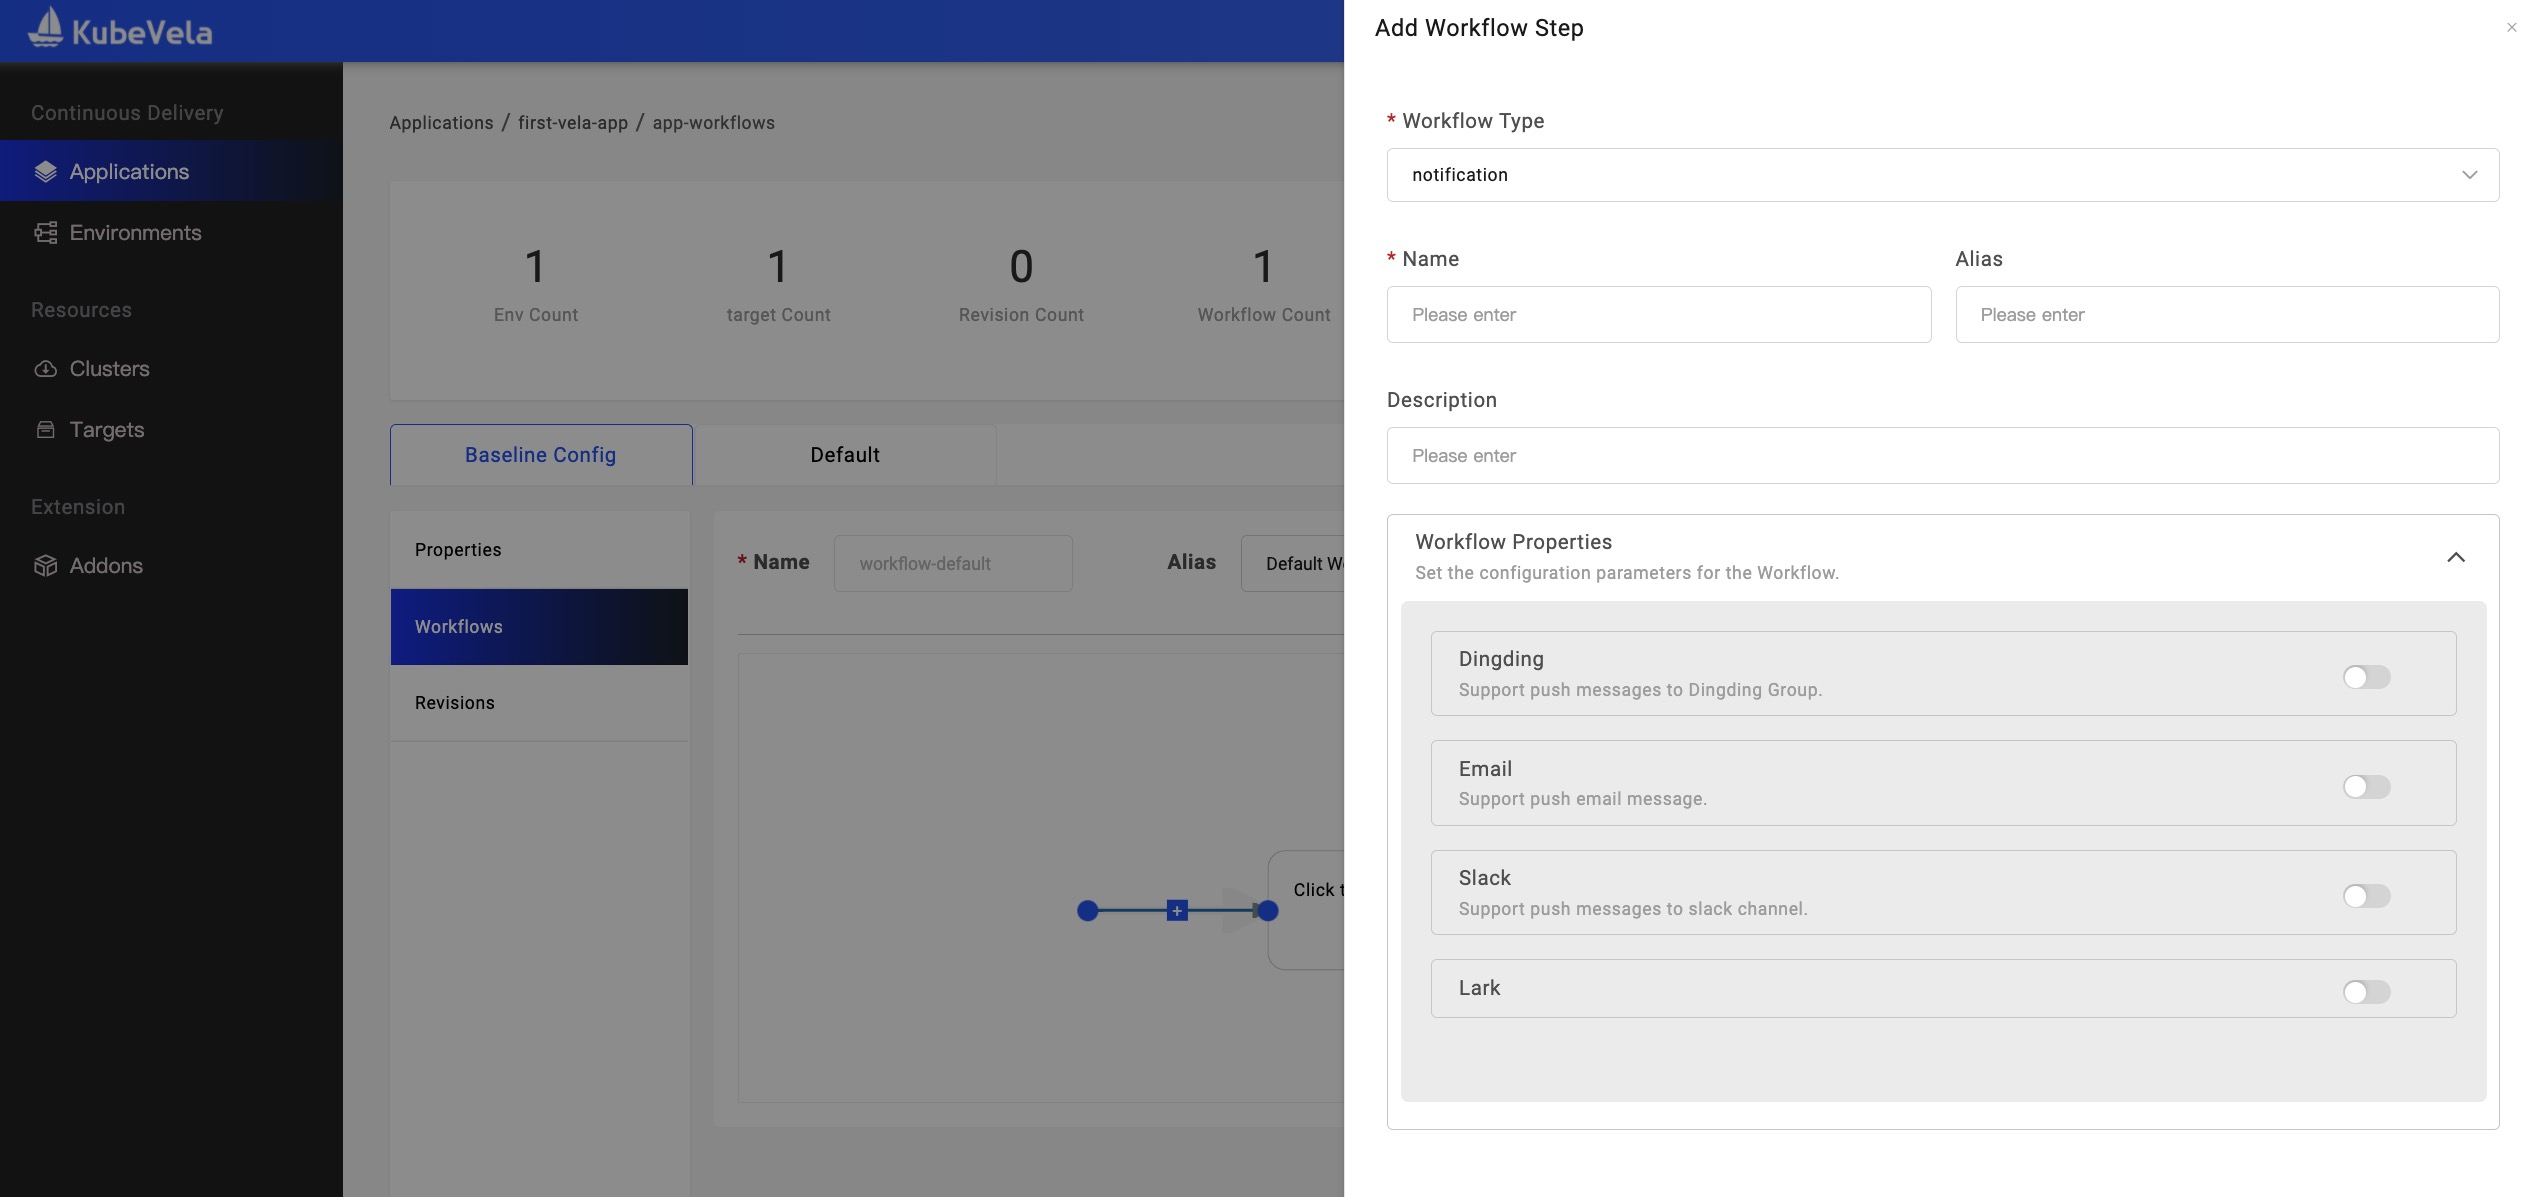This screenshot has height=1197, width=2541.
Task: Navigate to Targets resource section
Action: point(105,429)
